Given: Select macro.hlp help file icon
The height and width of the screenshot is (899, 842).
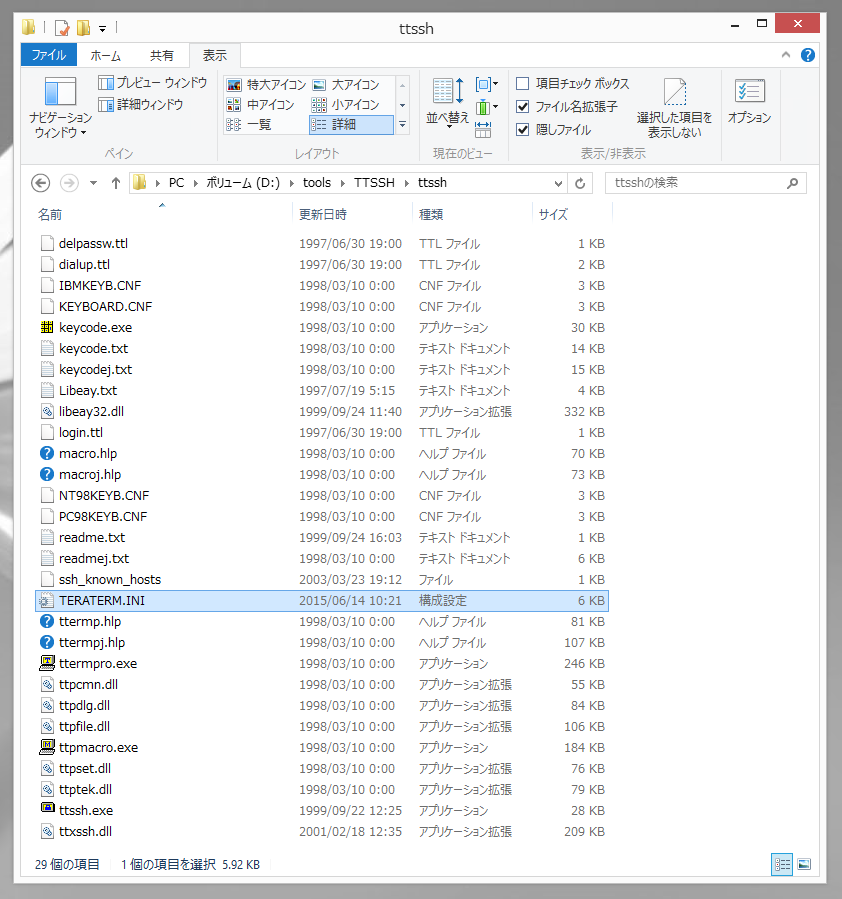Looking at the screenshot, I should pyautogui.click(x=47, y=454).
